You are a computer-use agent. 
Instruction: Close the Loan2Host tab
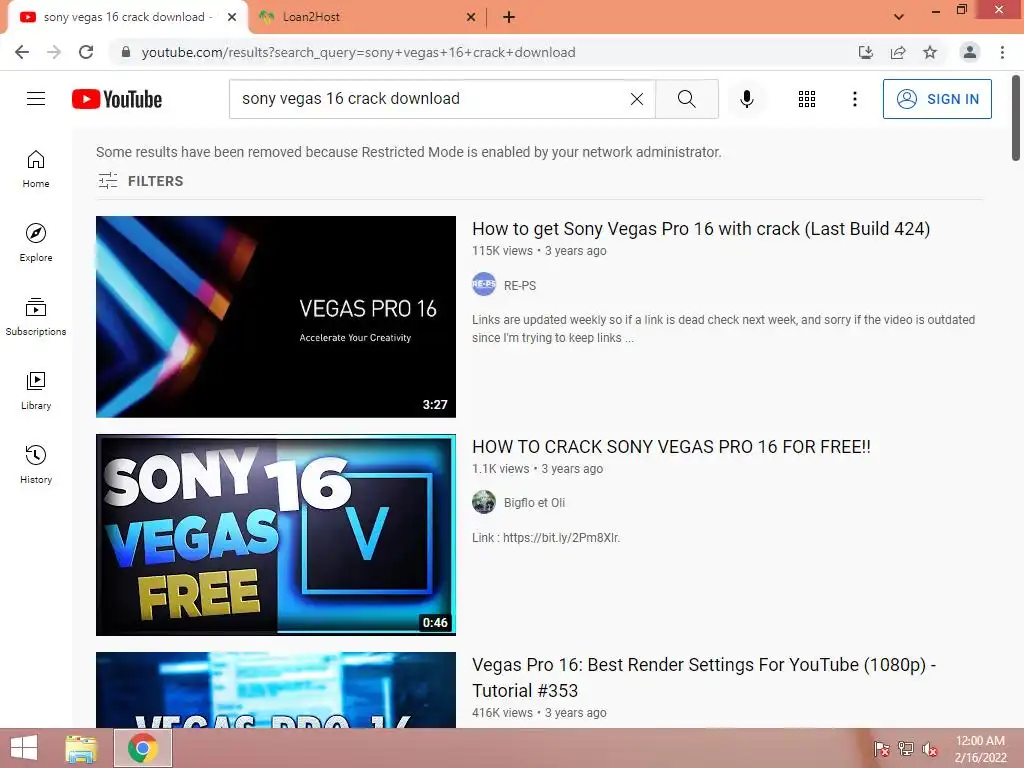click(x=471, y=17)
